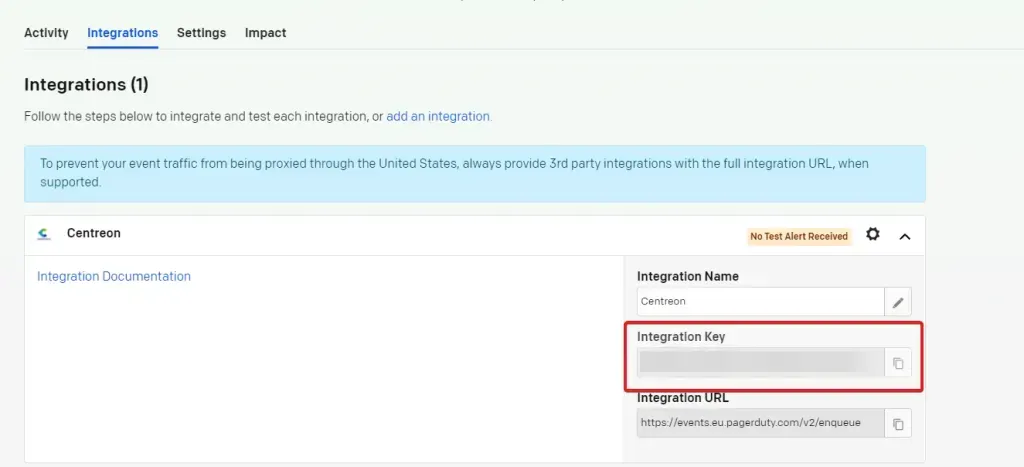
Task: Open Centreon integration gear settings
Action: click(872, 234)
